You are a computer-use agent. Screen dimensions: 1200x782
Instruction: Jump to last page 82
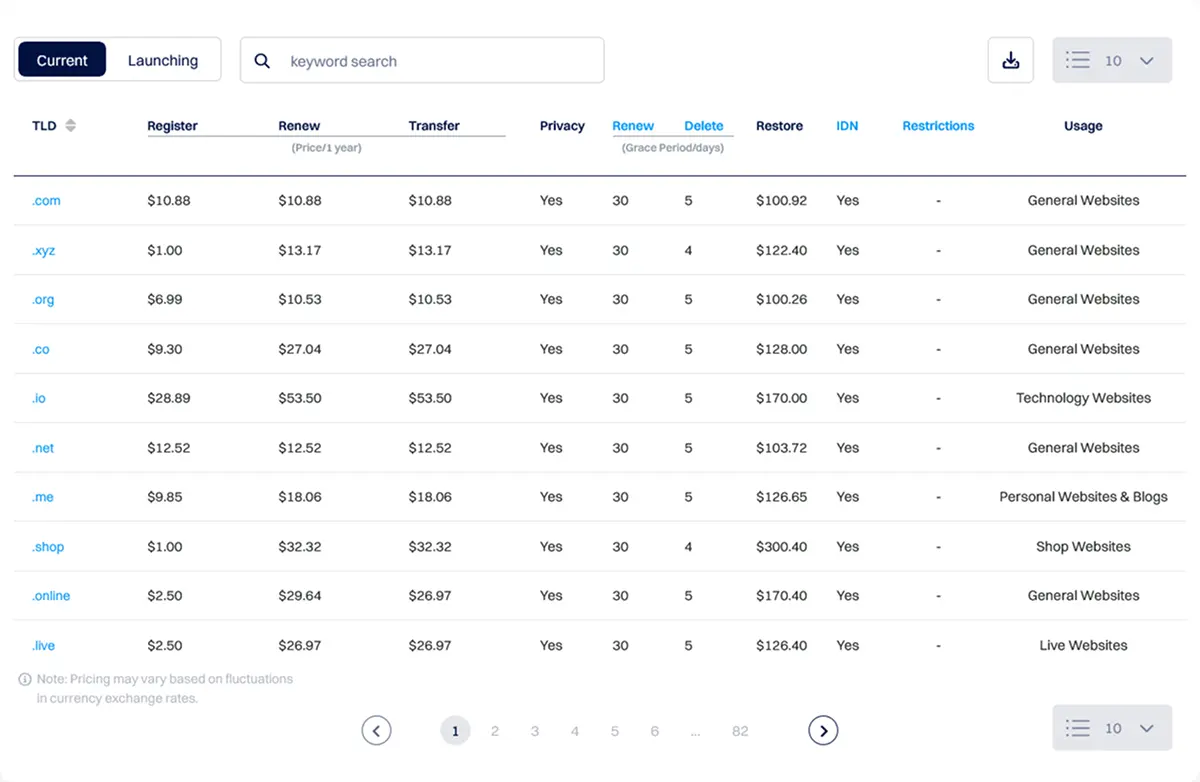click(x=740, y=731)
